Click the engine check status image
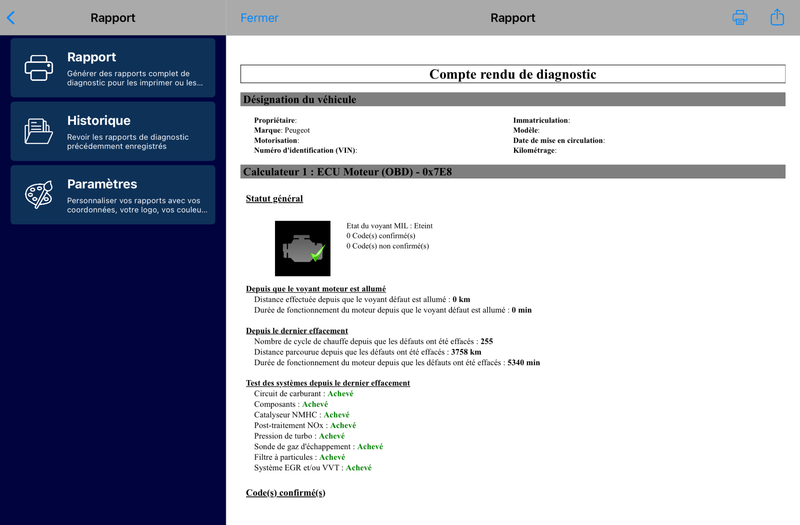Image resolution: width=800 pixels, height=525 pixels. tap(303, 248)
